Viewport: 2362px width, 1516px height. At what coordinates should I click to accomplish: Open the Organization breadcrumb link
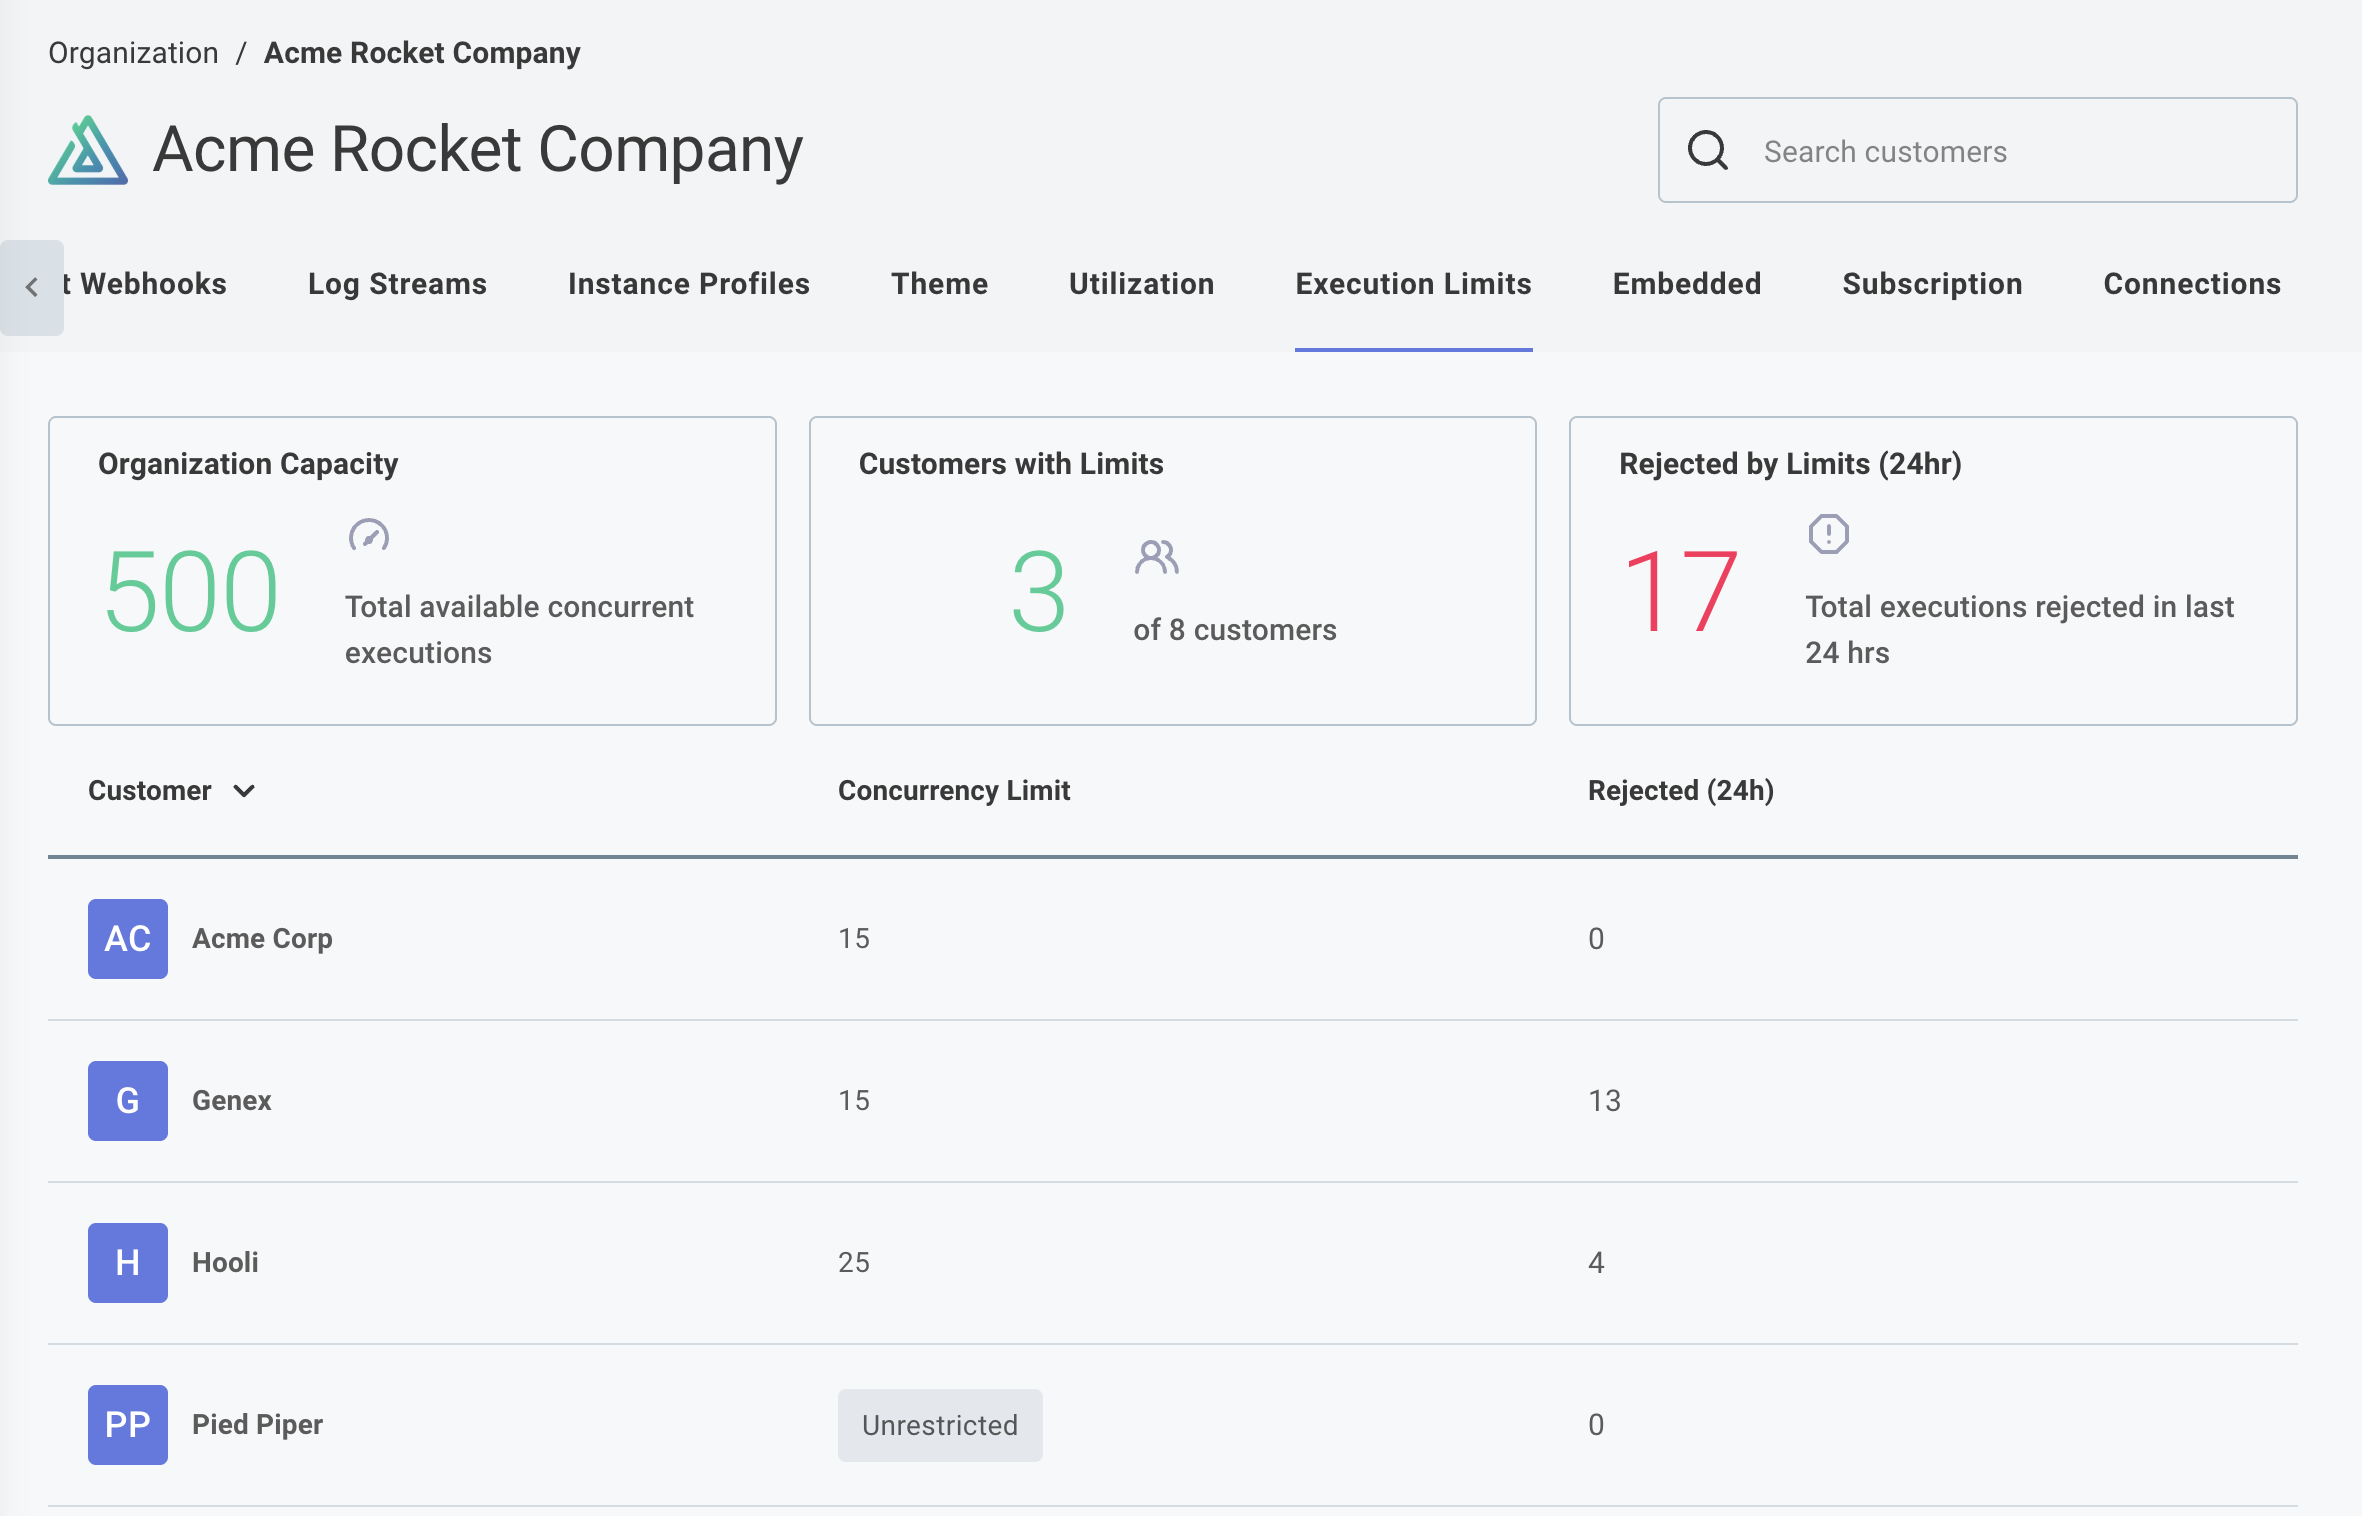[133, 52]
